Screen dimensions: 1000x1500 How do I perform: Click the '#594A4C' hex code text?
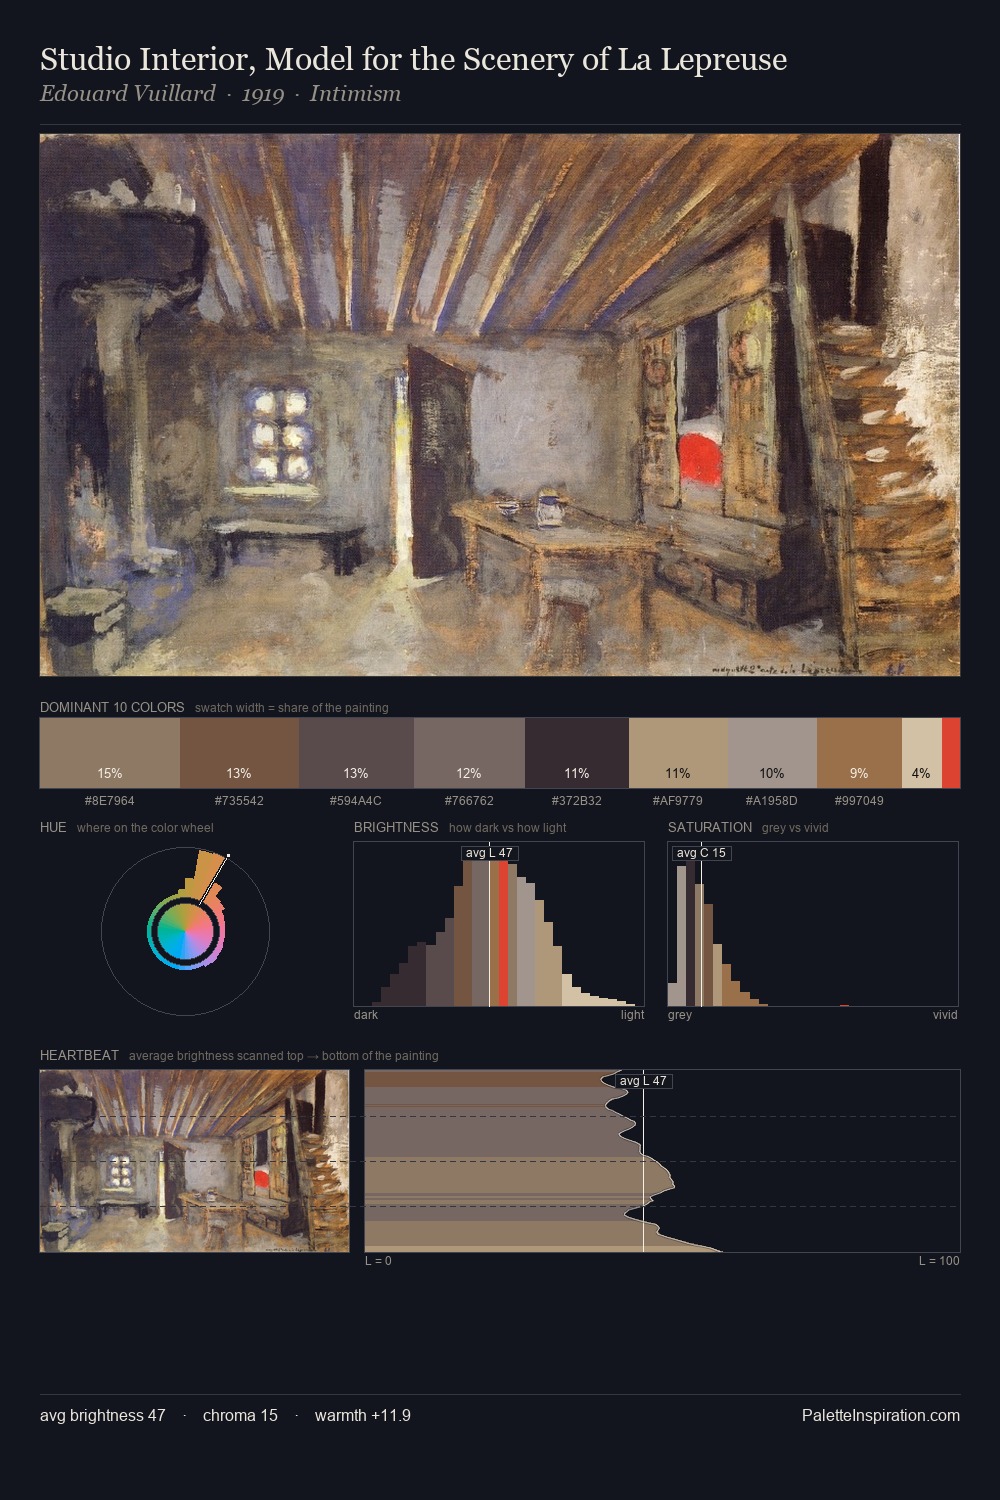coord(356,800)
